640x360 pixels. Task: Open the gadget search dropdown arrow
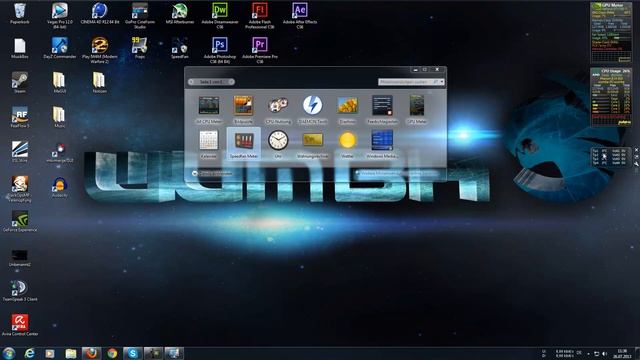pos(442,82)
